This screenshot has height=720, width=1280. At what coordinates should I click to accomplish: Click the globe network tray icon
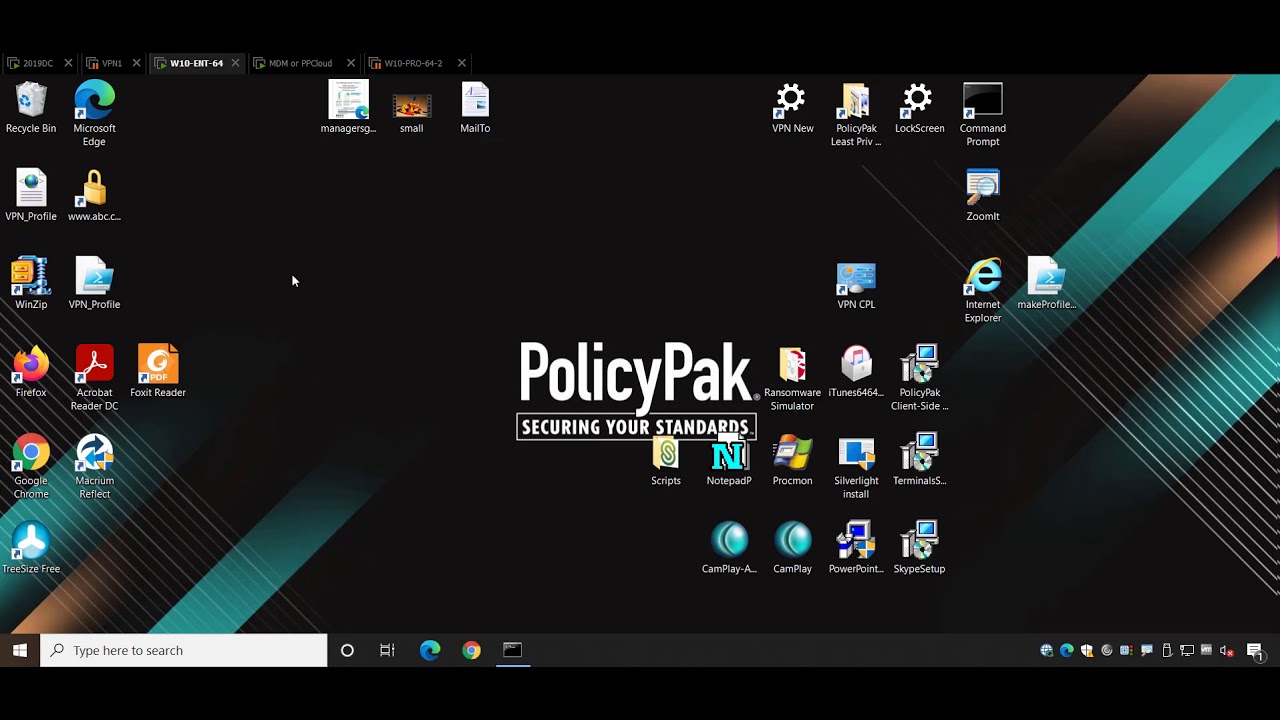point(1047,650)
